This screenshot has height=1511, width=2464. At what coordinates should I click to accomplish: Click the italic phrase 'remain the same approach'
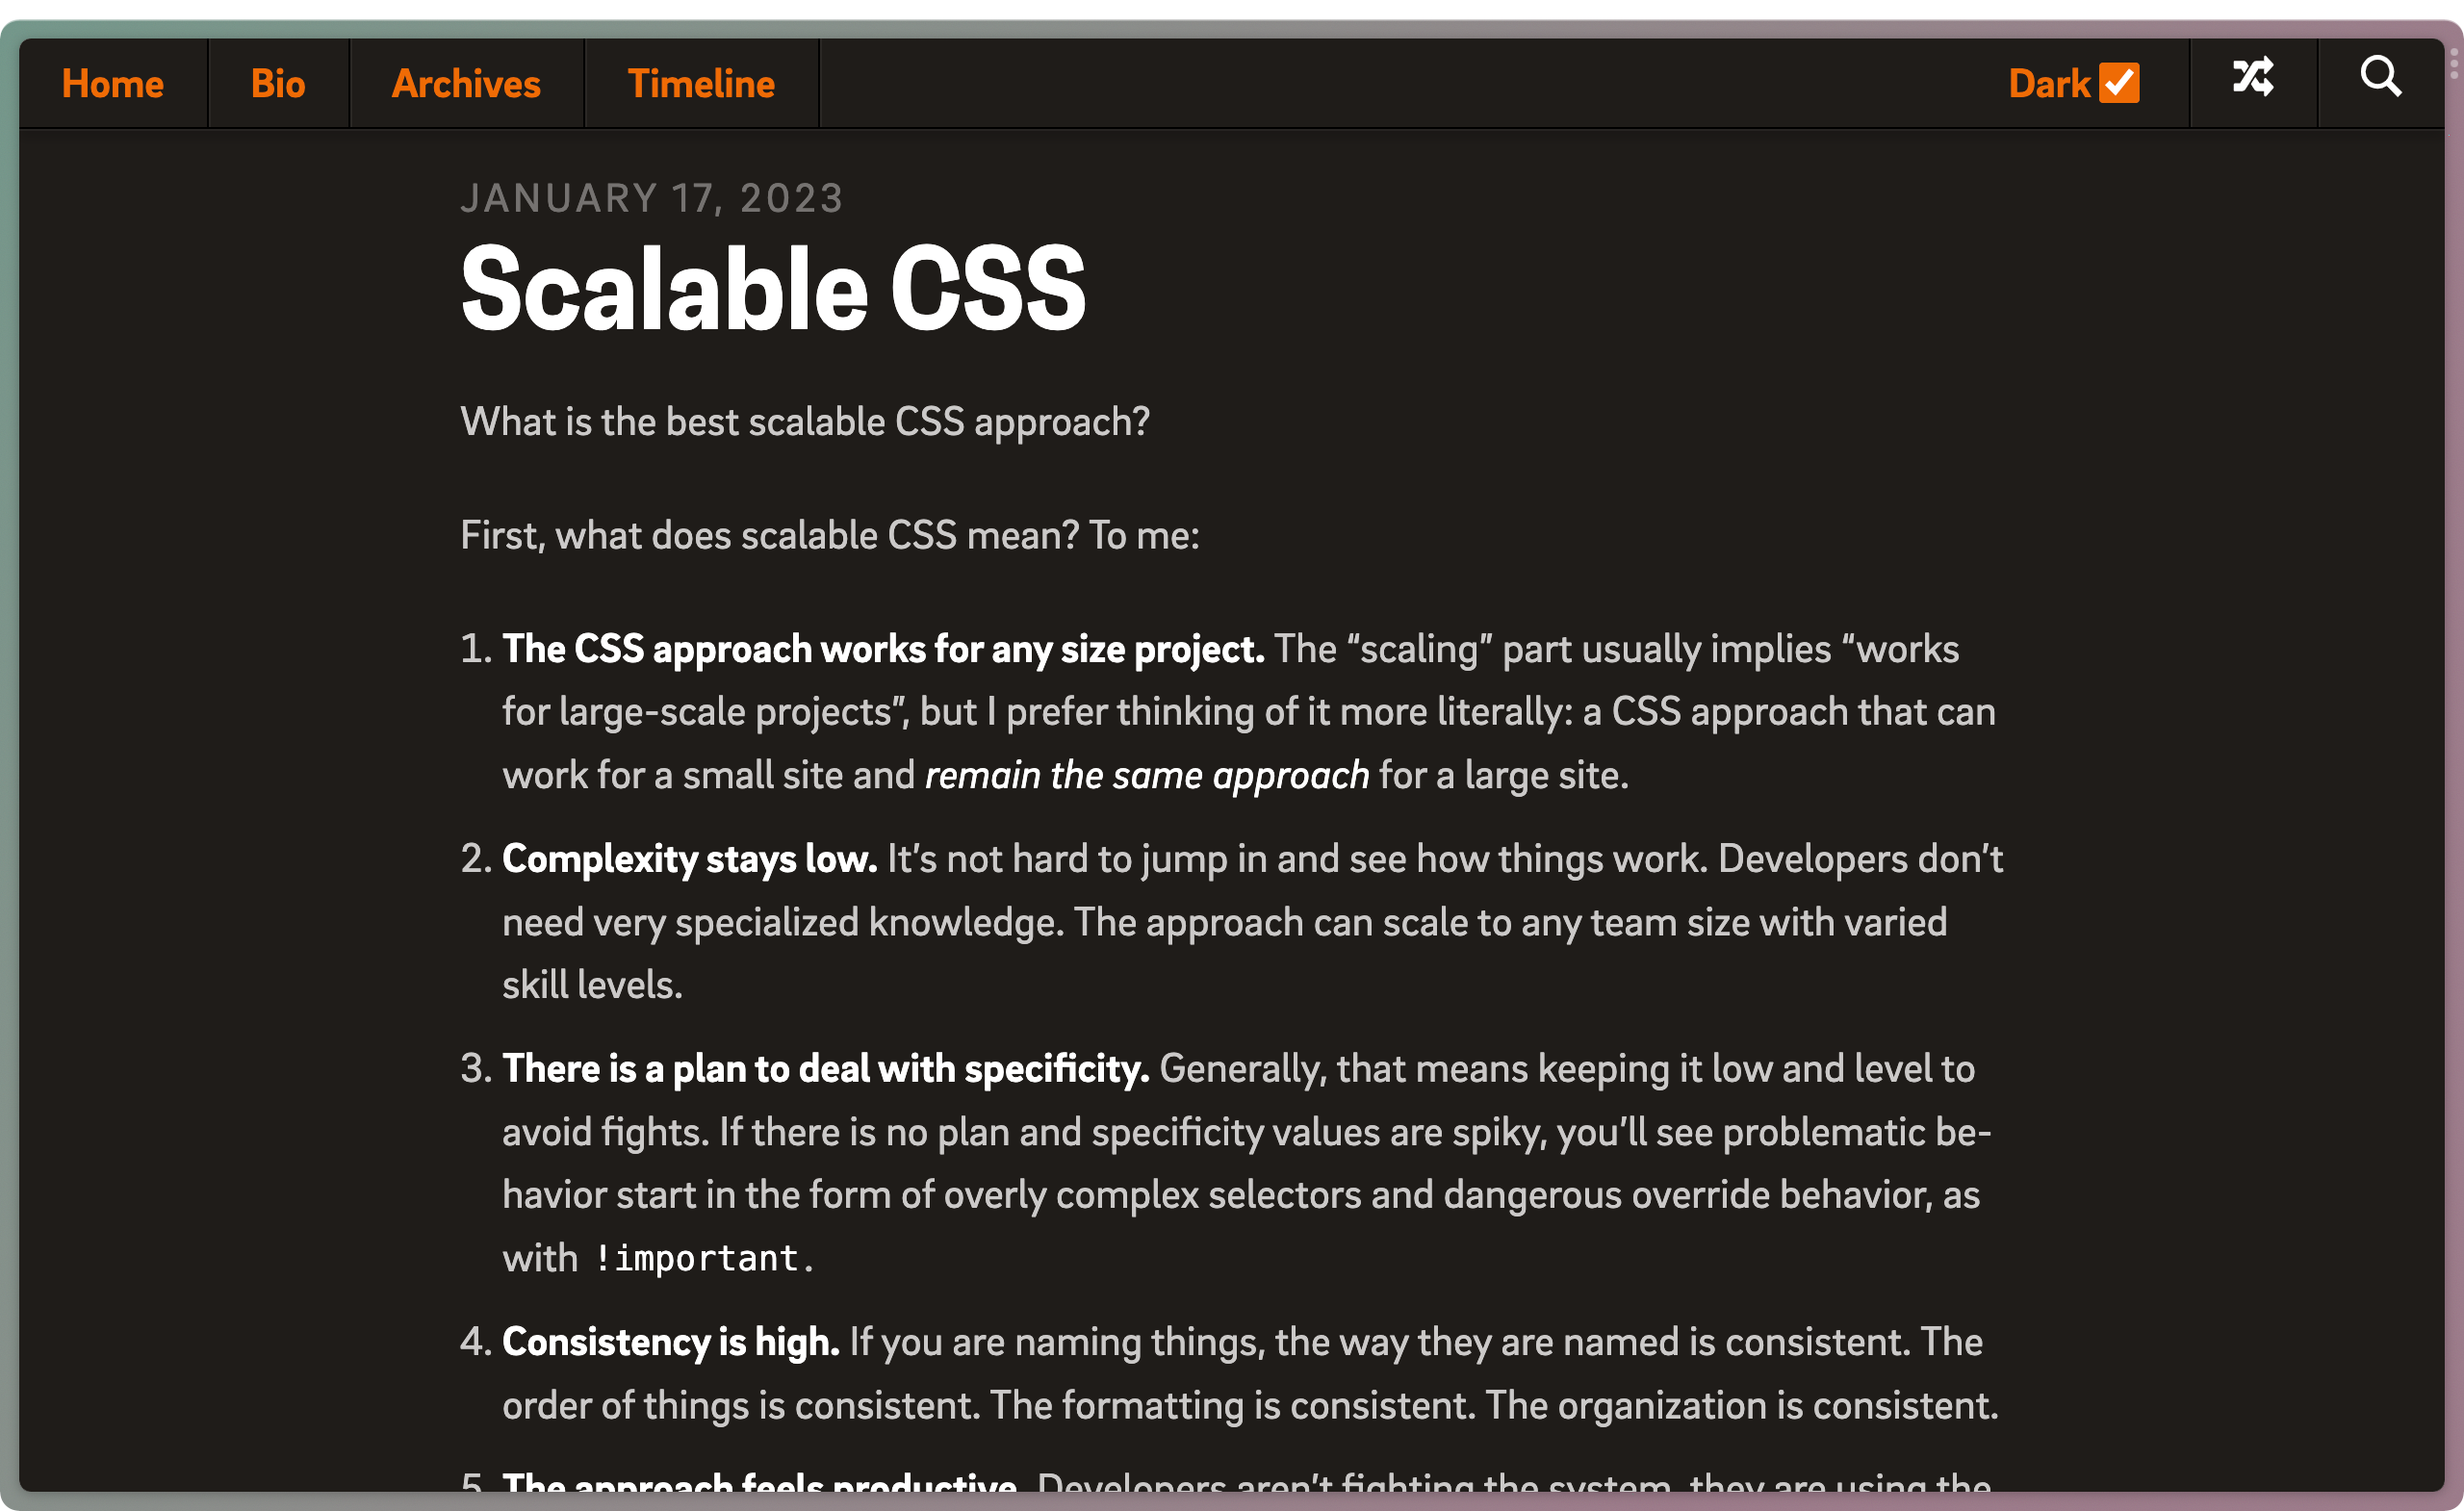(1146, 774)
